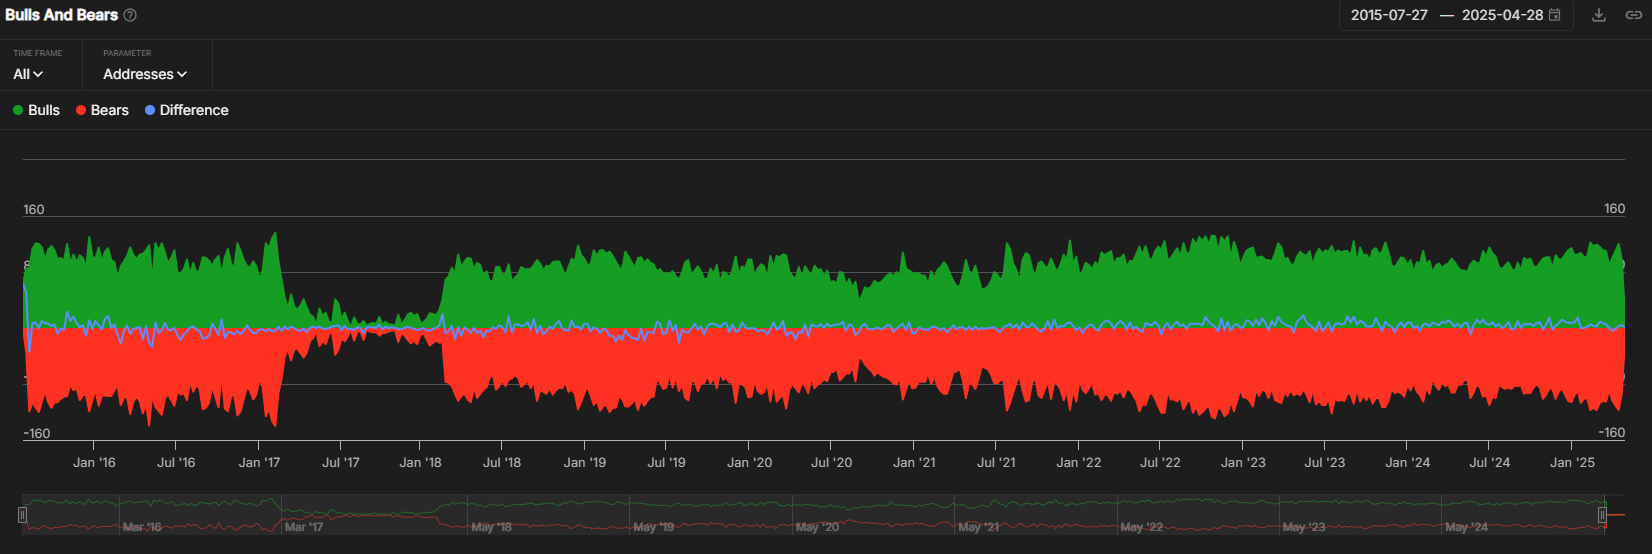Click the Jan '19 axis label
1652x554 pixels.
click(585, 462)
